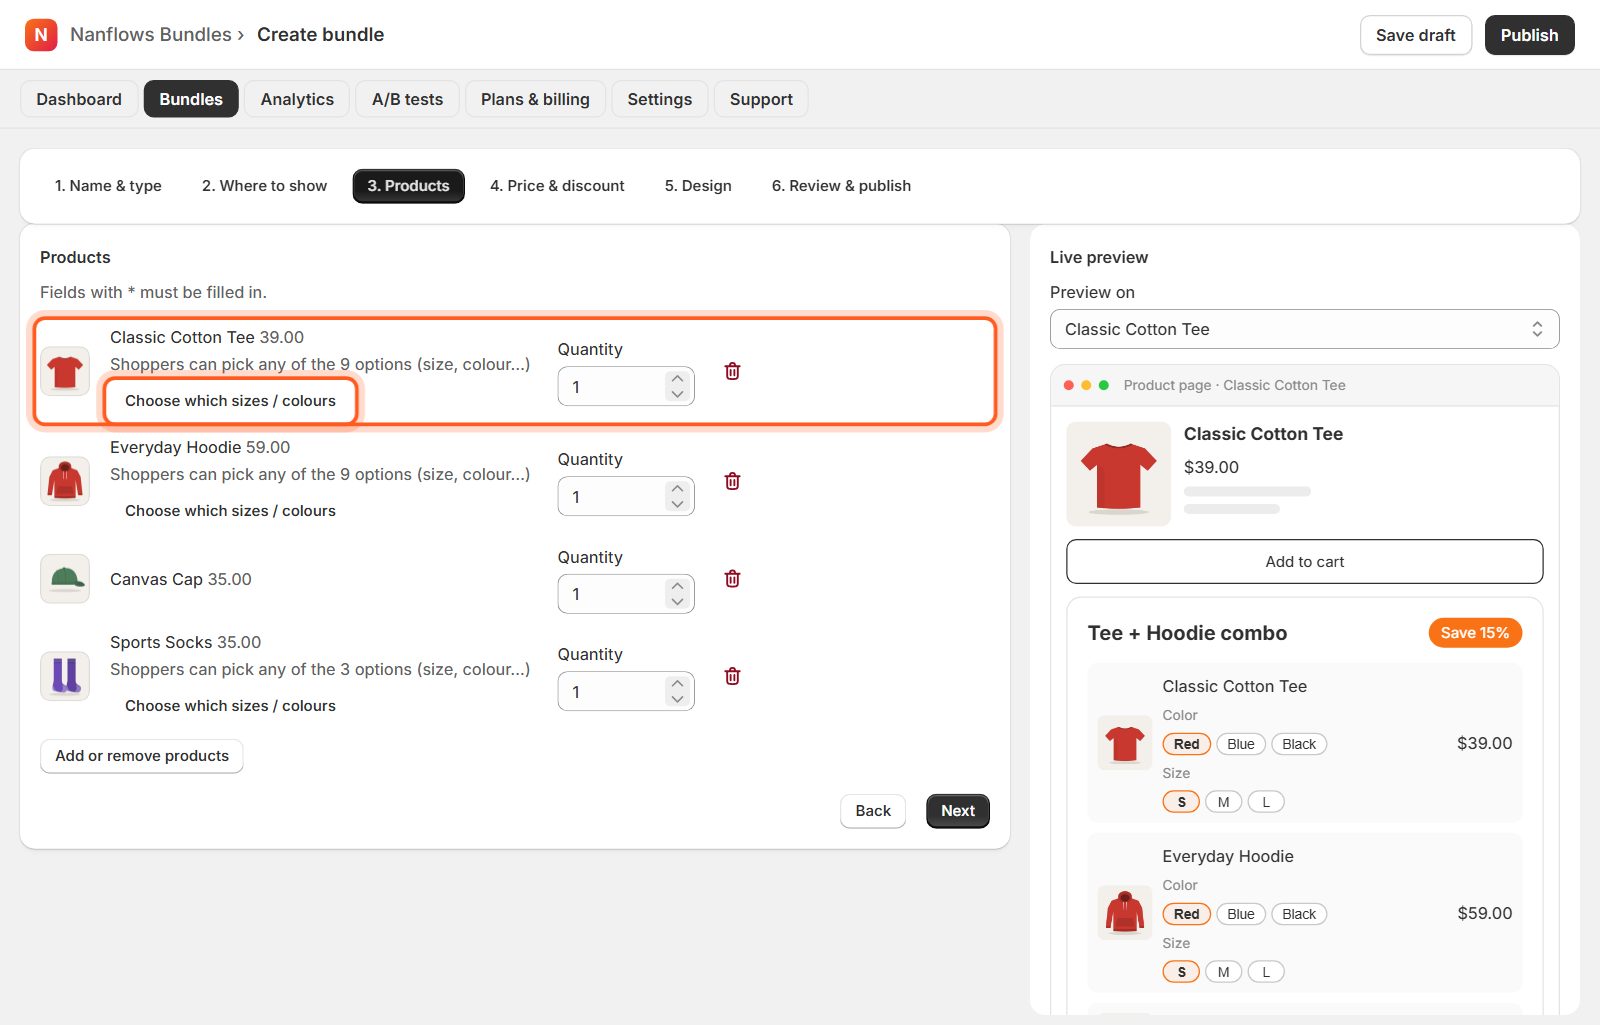
Task: Click the Sports Socks purple thumbnail
Action: (x=65, y=676)
